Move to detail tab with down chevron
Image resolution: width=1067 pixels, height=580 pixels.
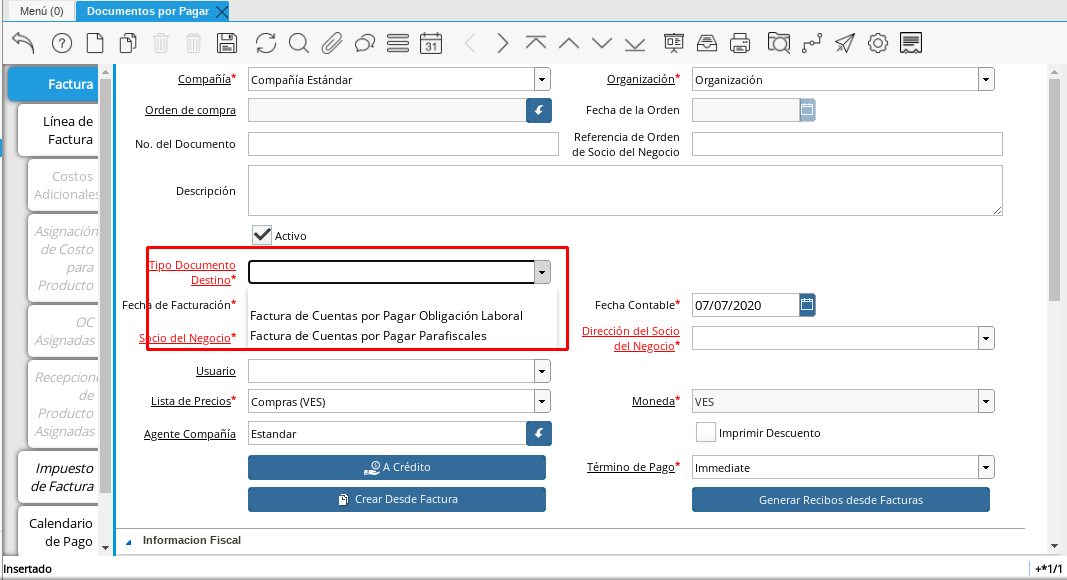[x=602, y=44]
